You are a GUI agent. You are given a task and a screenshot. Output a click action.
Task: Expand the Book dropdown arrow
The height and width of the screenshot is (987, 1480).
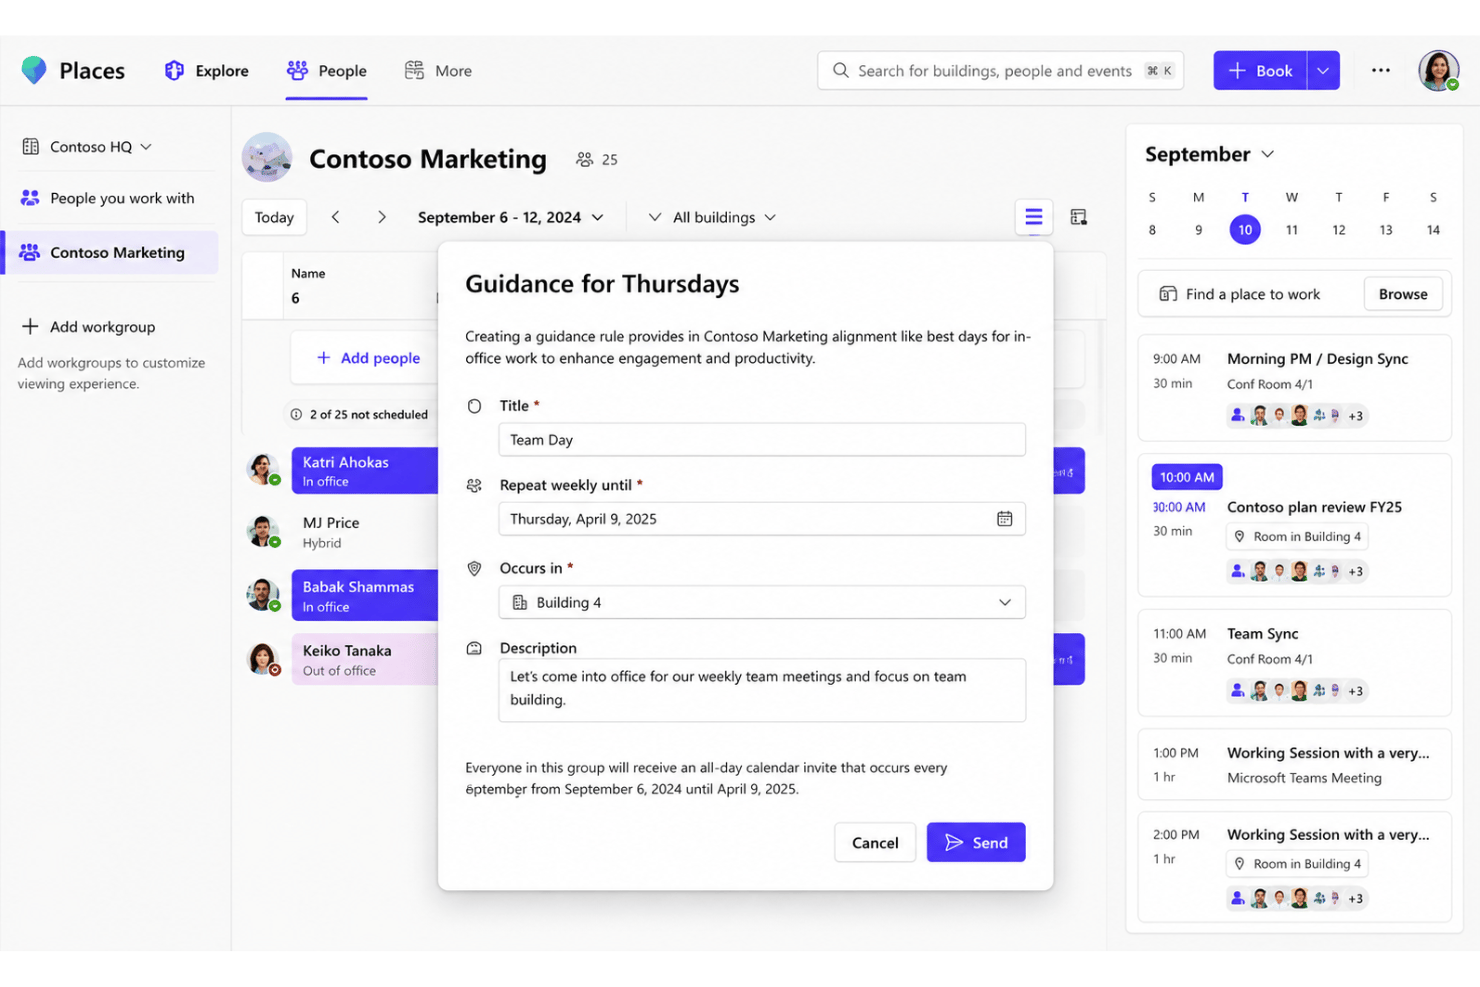point(1323,71)
